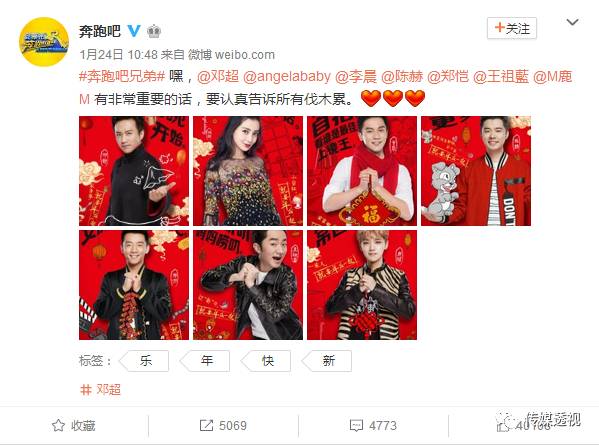
Task: Click the weibo.com source link
Action: (245, 55)
